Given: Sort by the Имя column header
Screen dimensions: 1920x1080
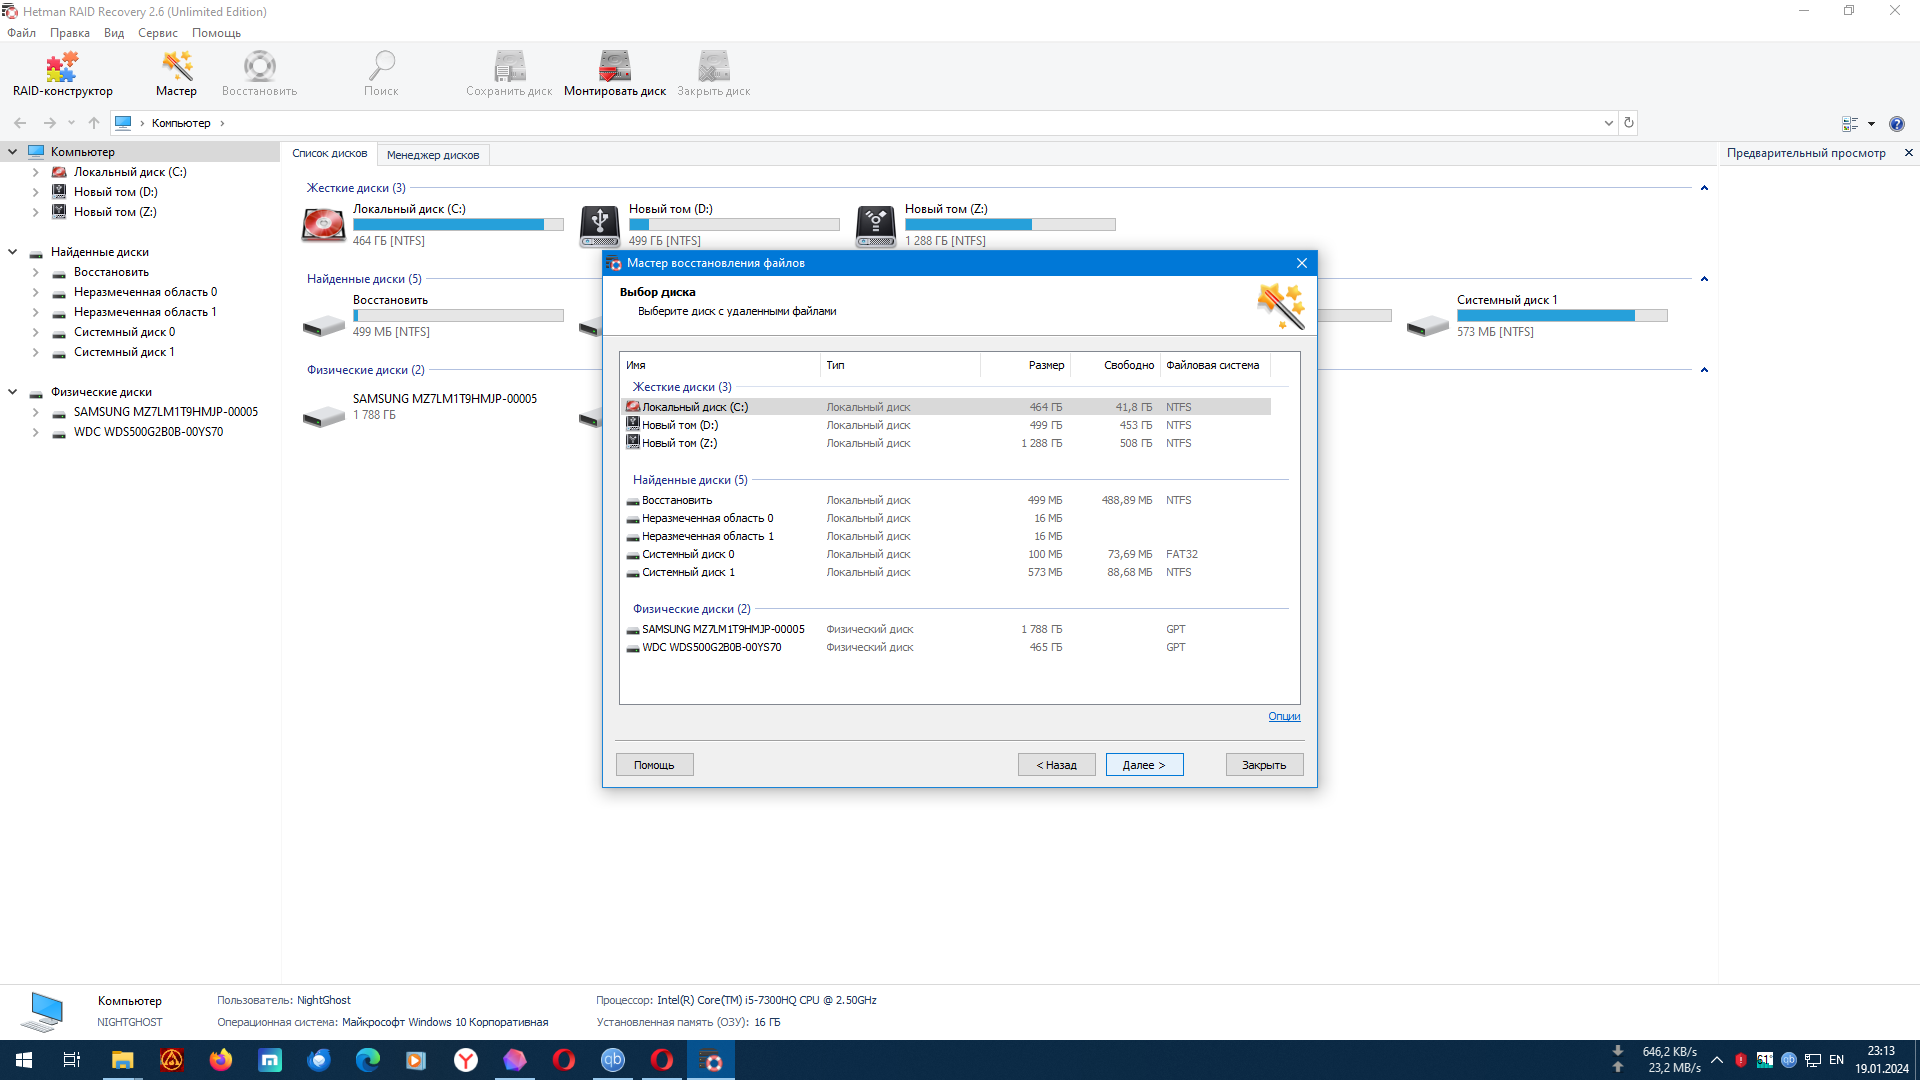Looking at the screenshot, I should click(720, 365).
